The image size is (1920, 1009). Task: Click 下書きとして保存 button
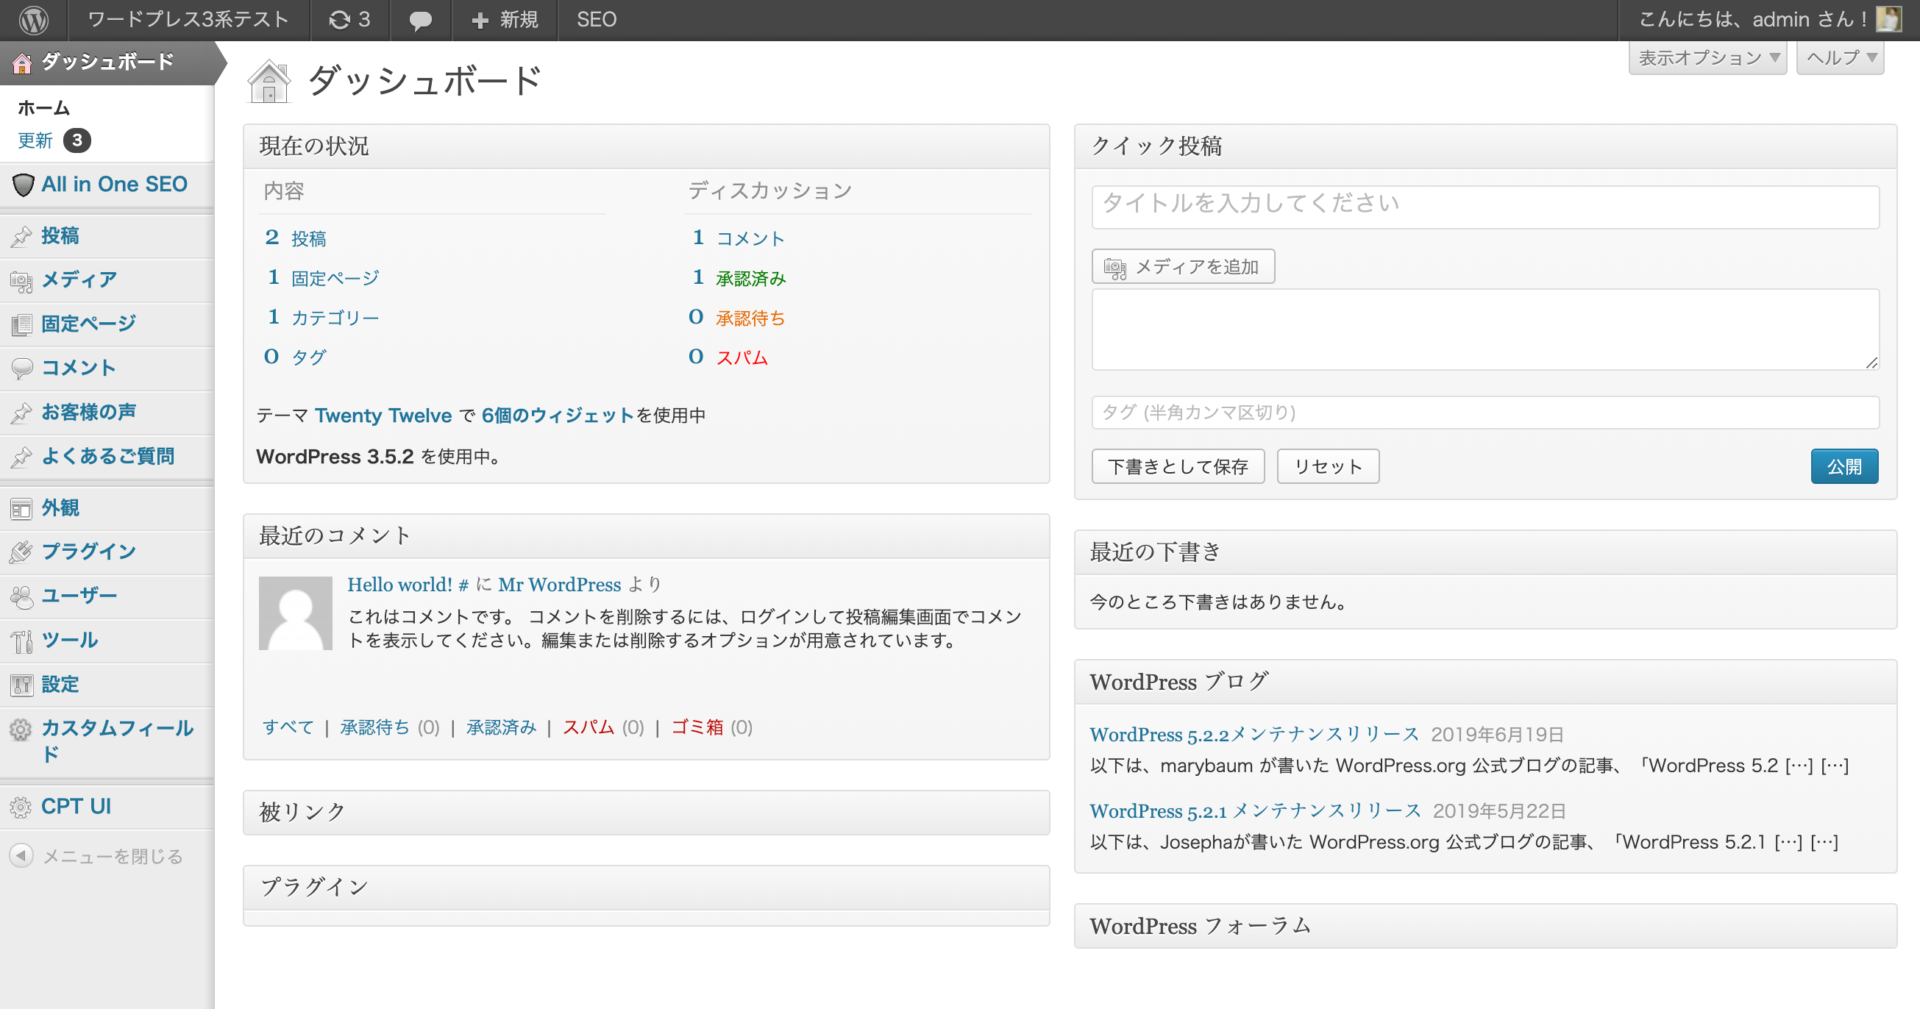click(x=1178, y=466)
